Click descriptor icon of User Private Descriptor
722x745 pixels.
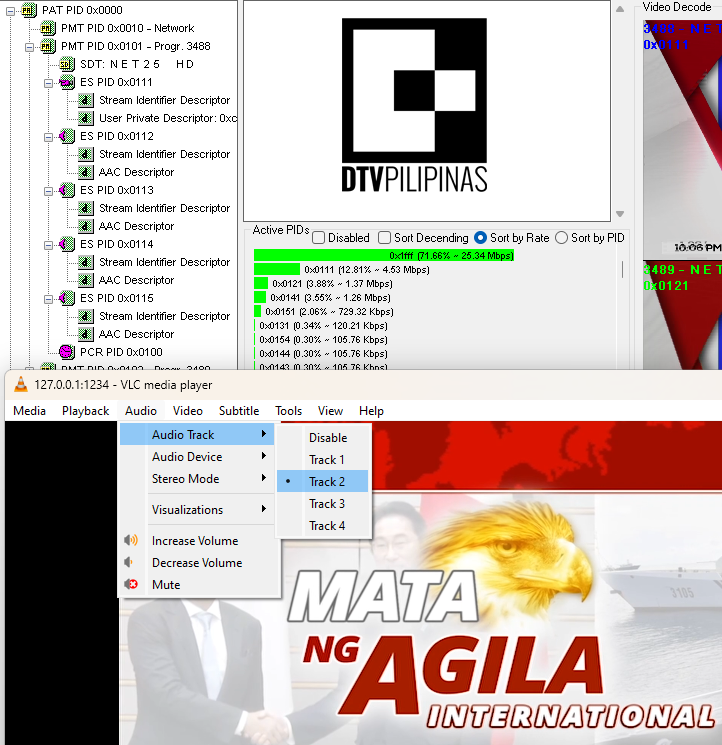pos(86,118)
